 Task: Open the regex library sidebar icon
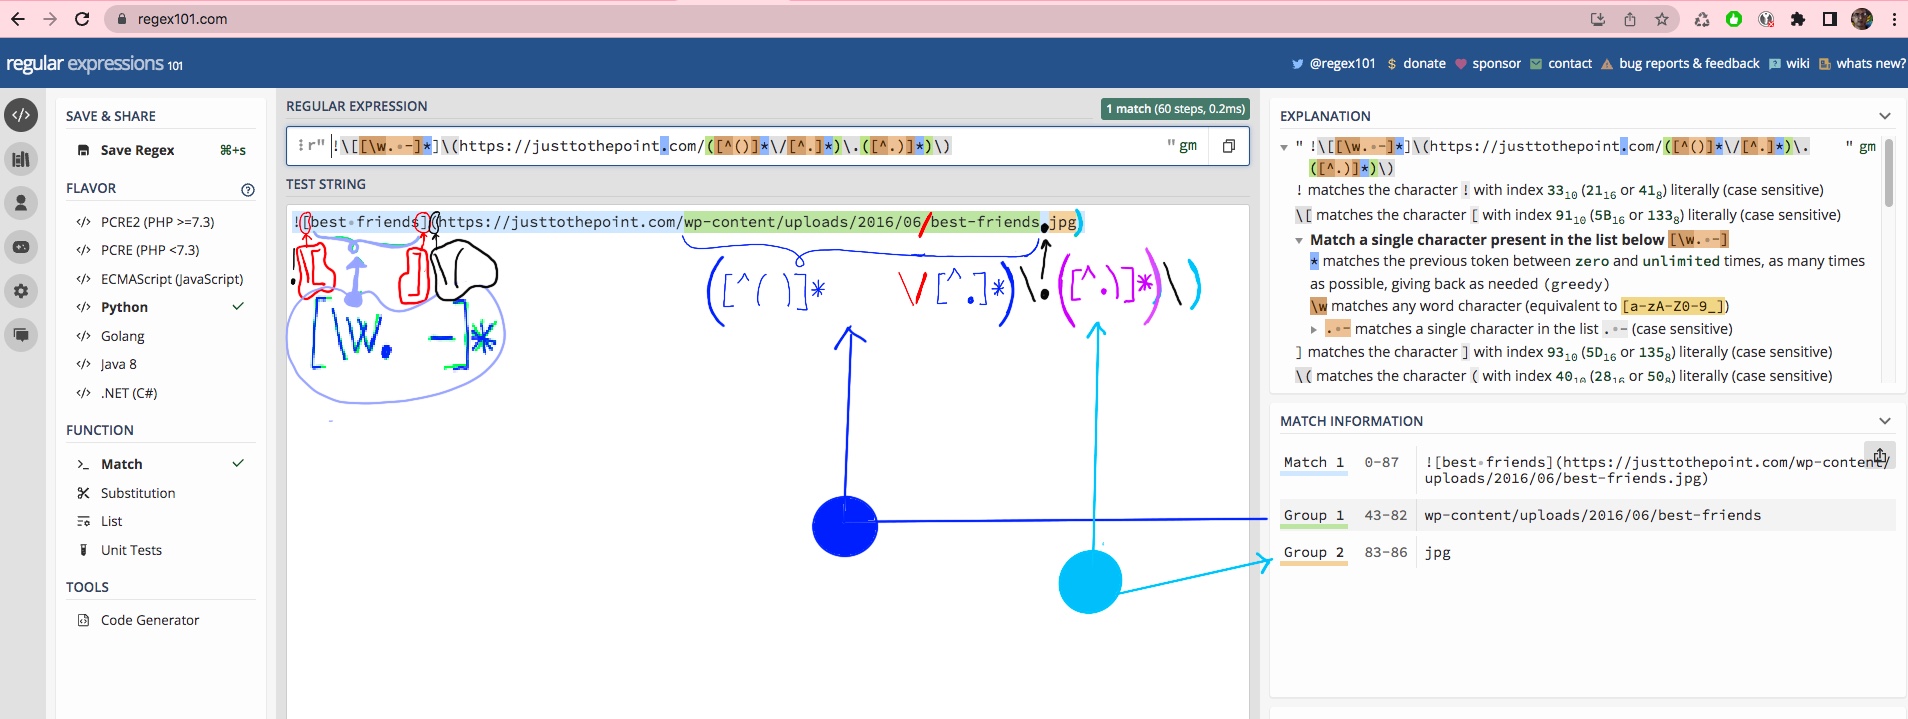click(21, 159)
